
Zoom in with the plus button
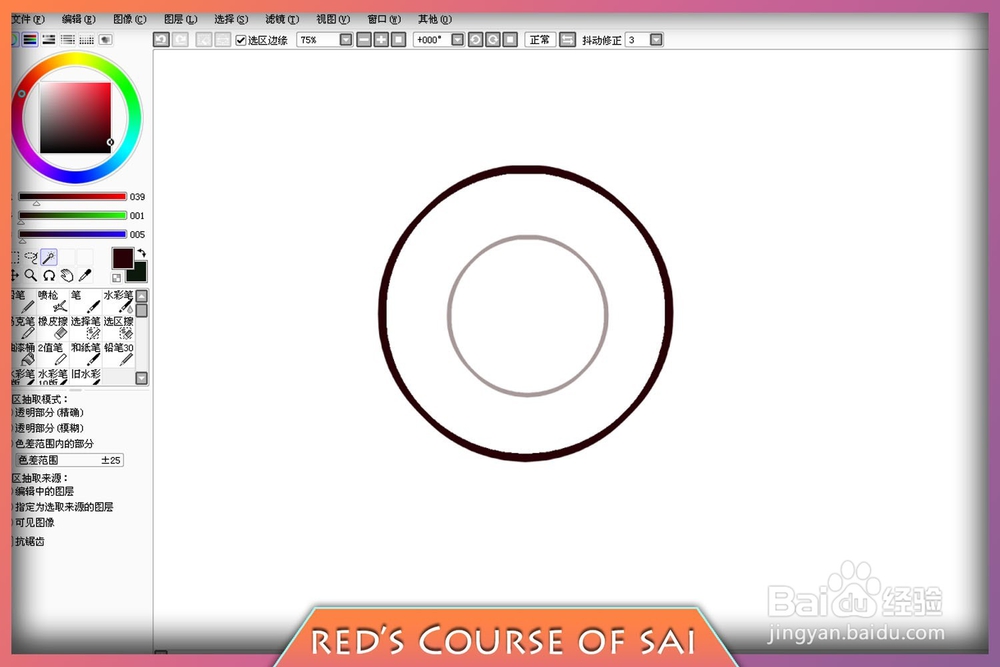[381, 40]
